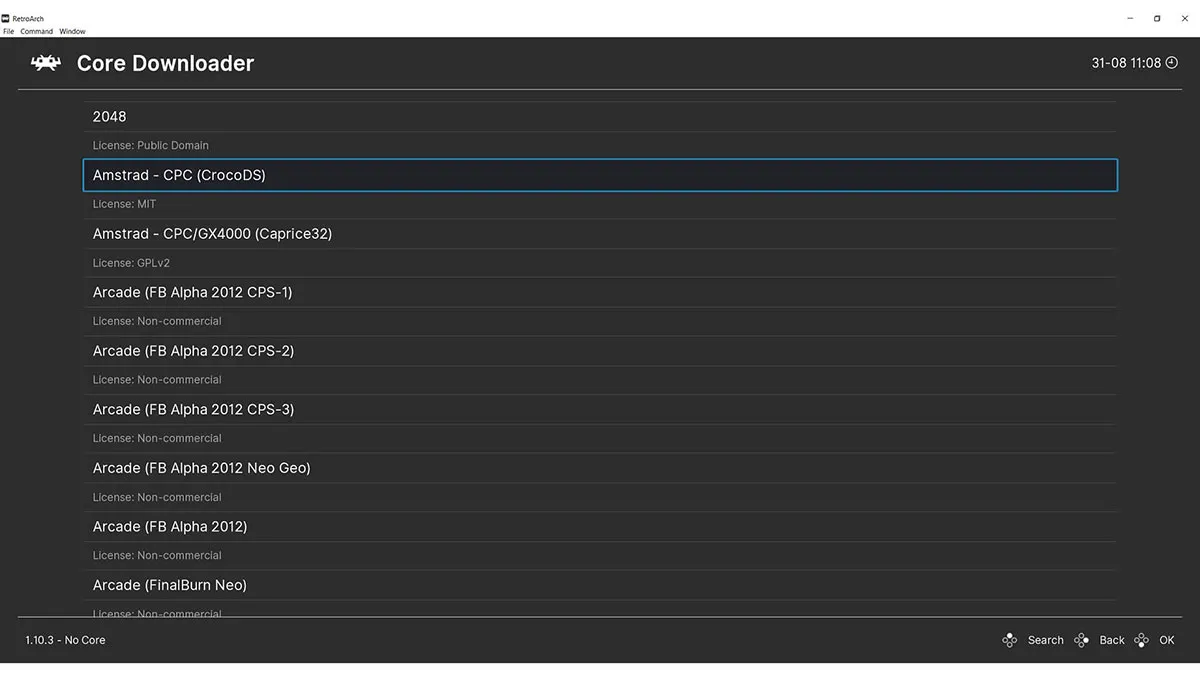
Task: Click the License: MIT sublabel
Action: [x=125, y=204]
